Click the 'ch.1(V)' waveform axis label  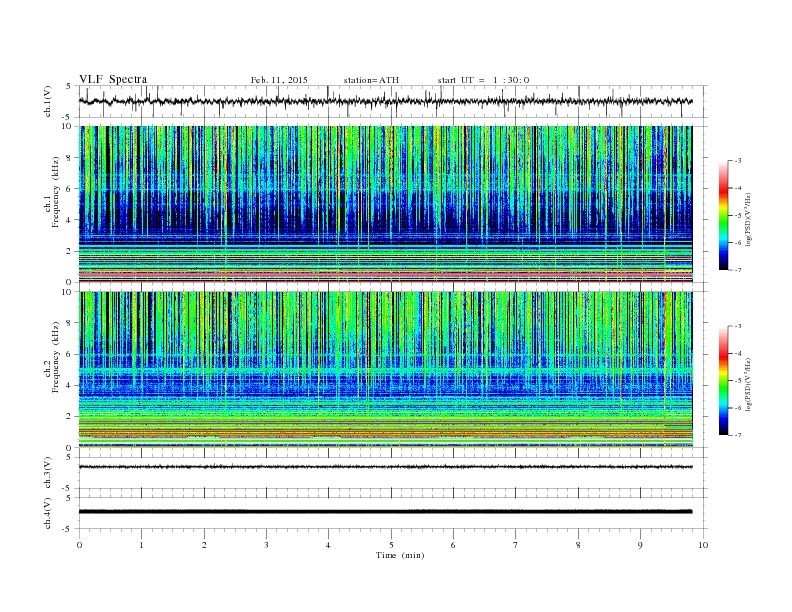point(48,103)
